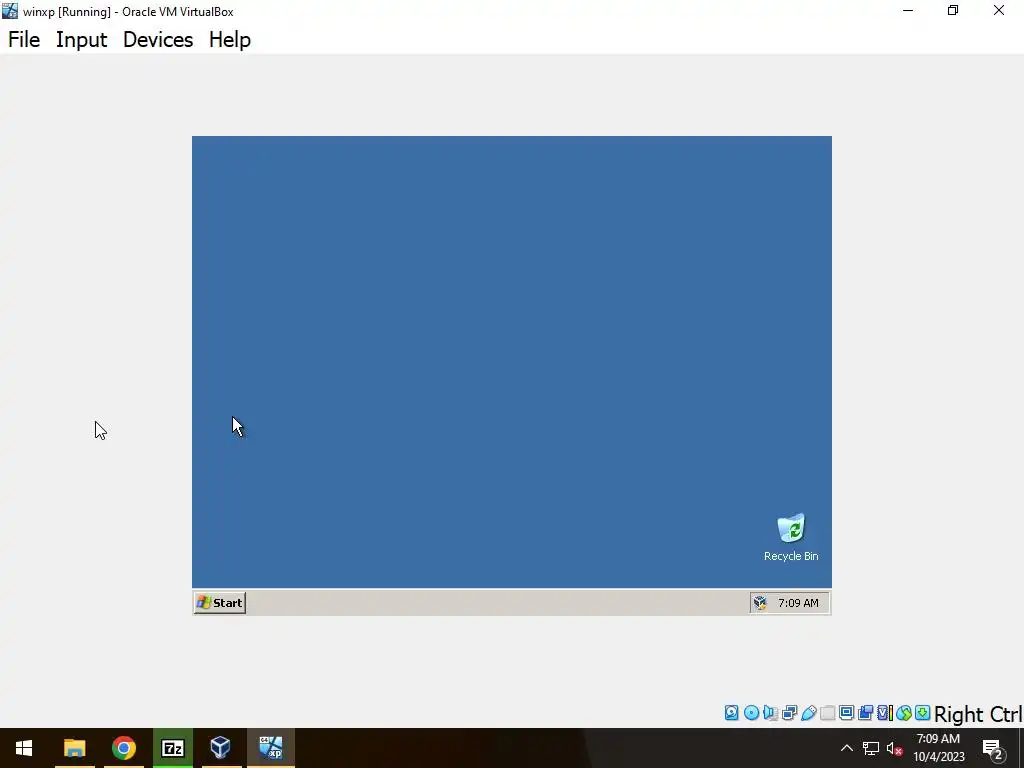This screenshot has height=768, width=1024.
Task: Click the greyed shared folders status icon
Action: 827,713
